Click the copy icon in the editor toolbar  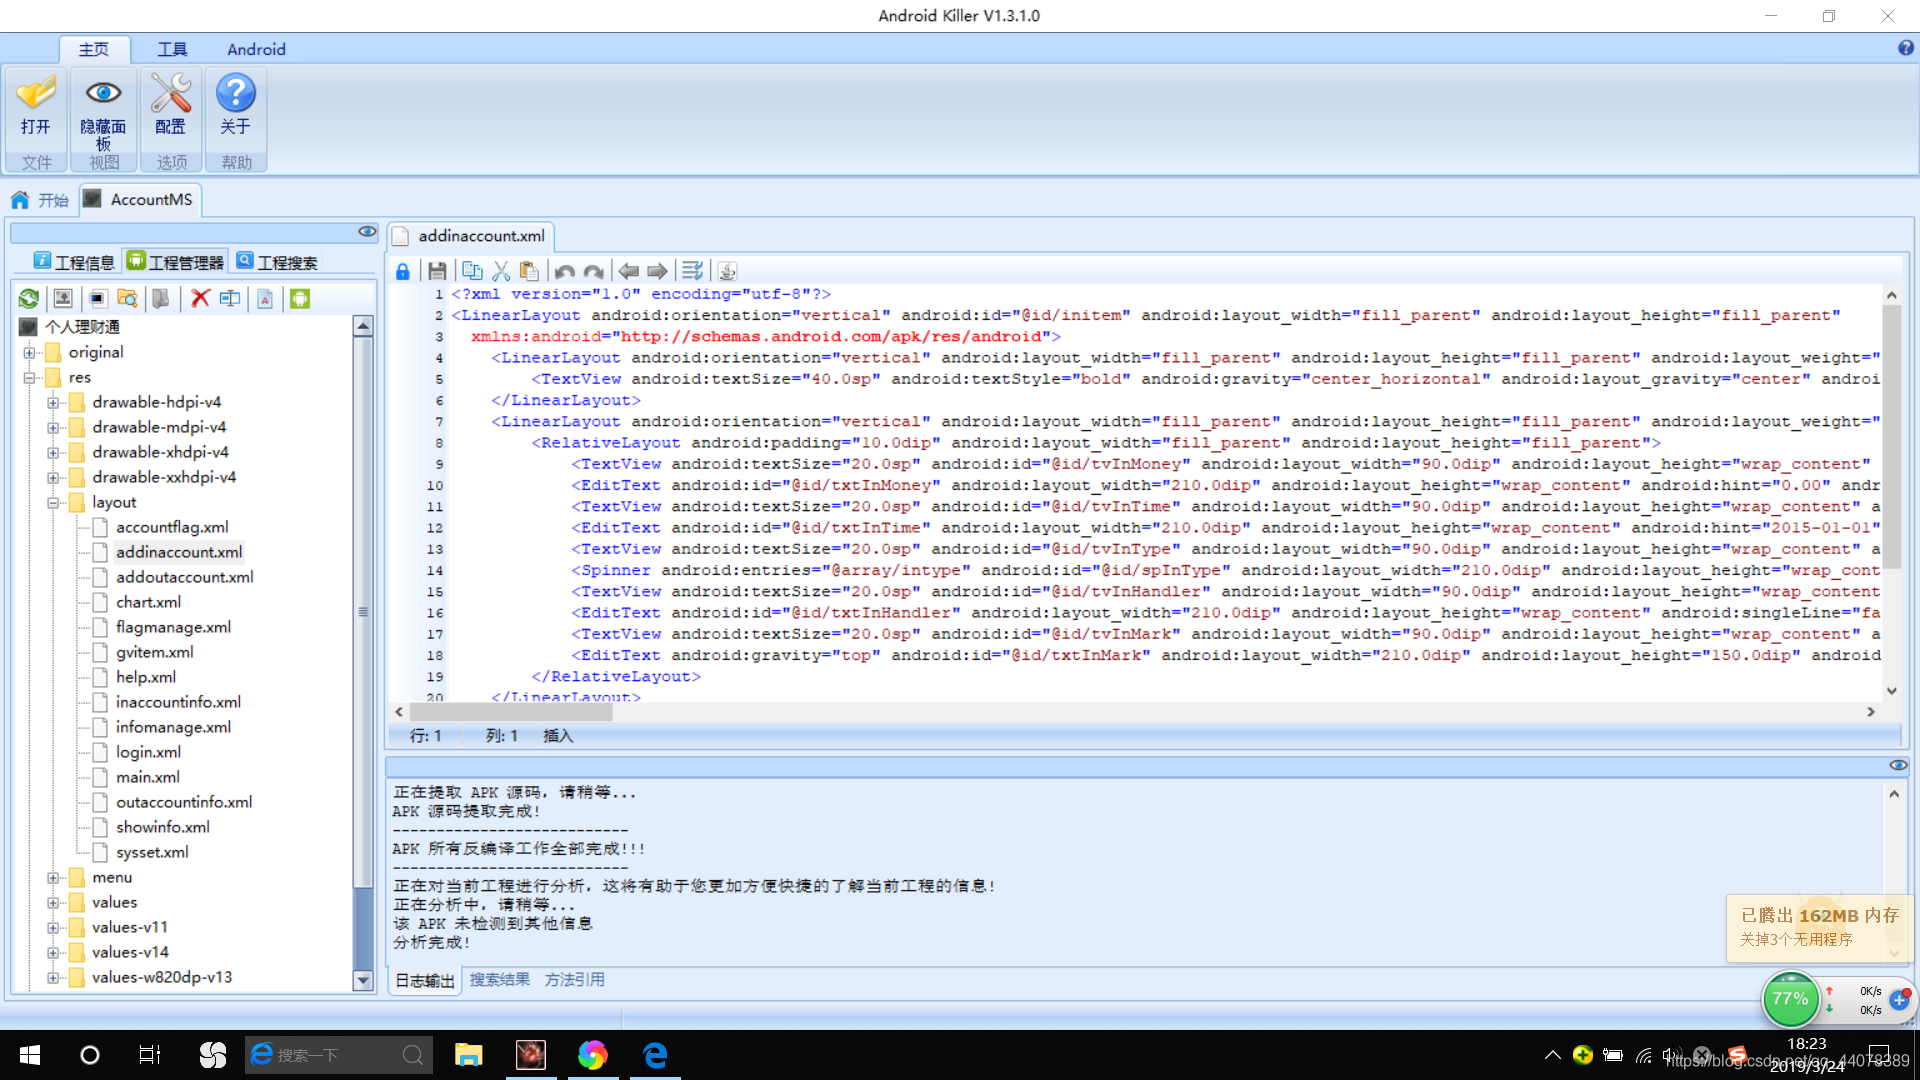click(472, 271)
